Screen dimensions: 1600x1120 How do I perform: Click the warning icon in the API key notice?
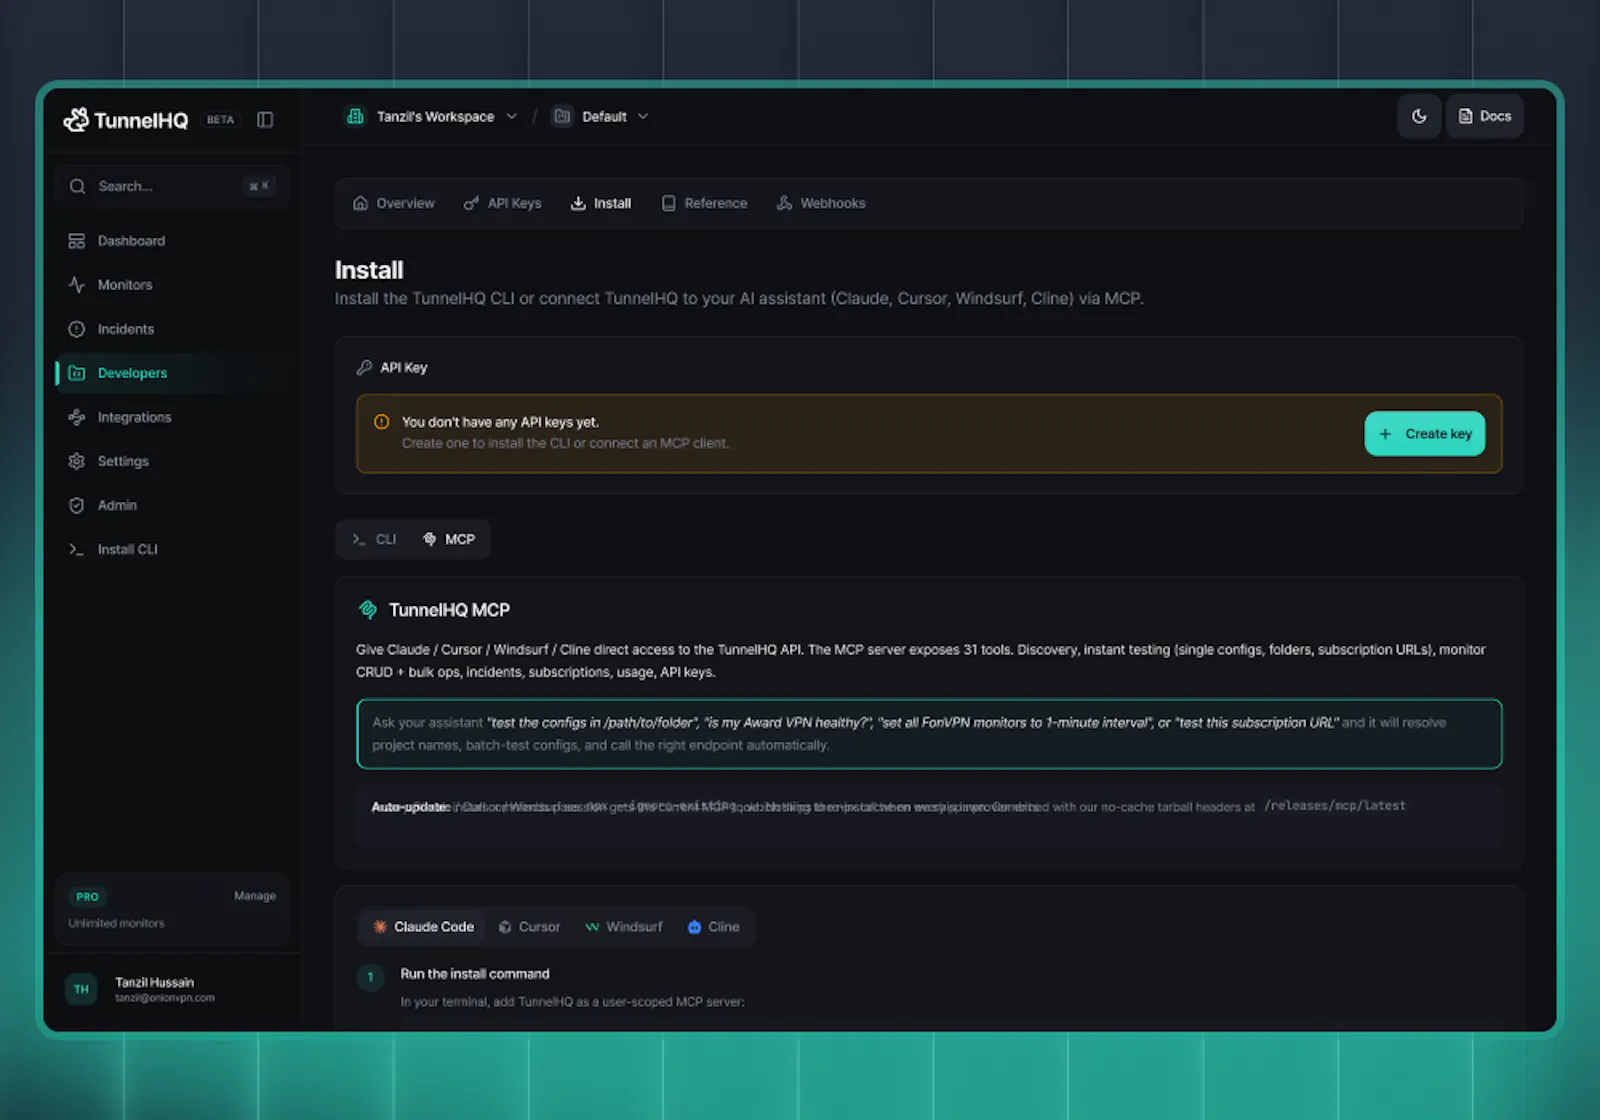(381, 422)
